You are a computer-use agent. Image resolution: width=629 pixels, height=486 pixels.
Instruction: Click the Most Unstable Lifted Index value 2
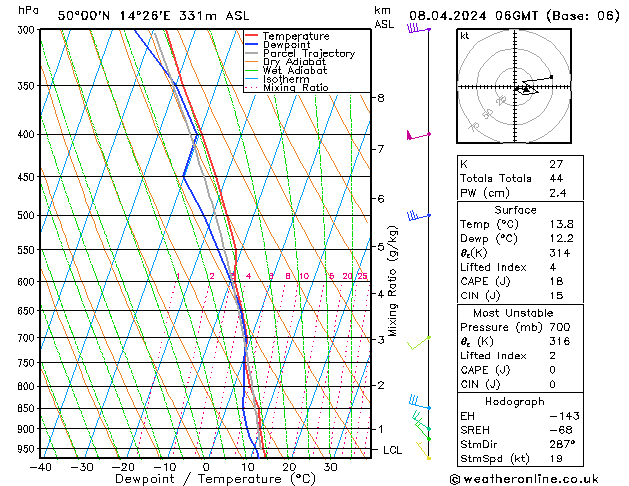point(553,356)
